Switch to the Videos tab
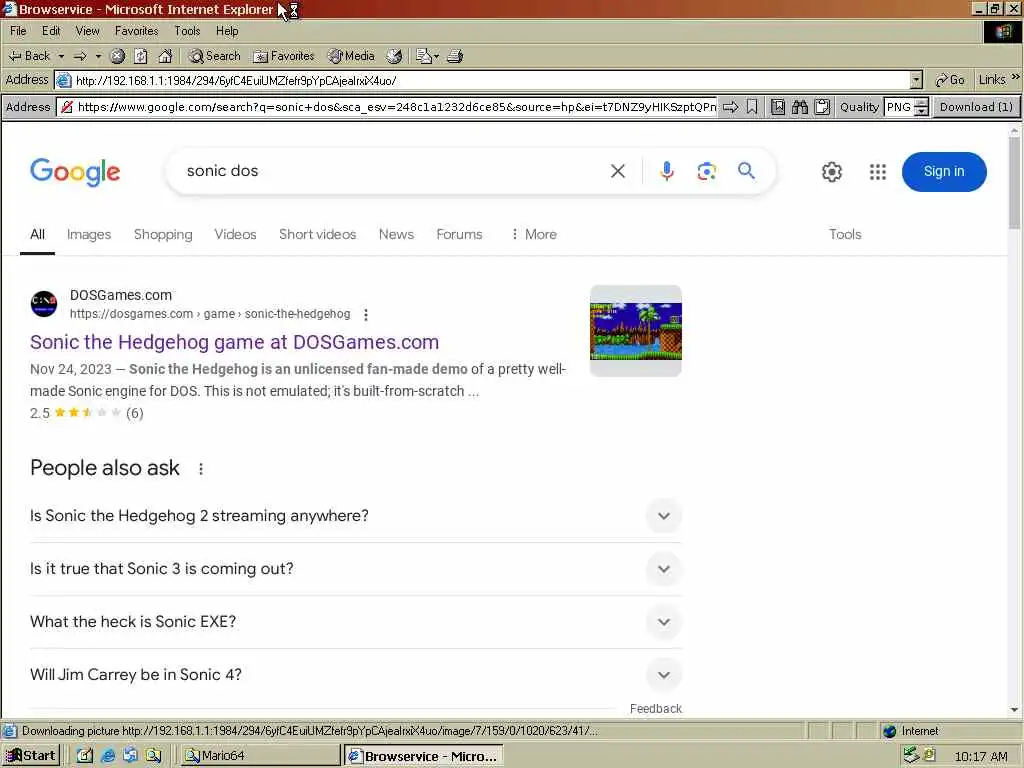Viewport: 1024px width, 768px height. click(x=235, y=234)
